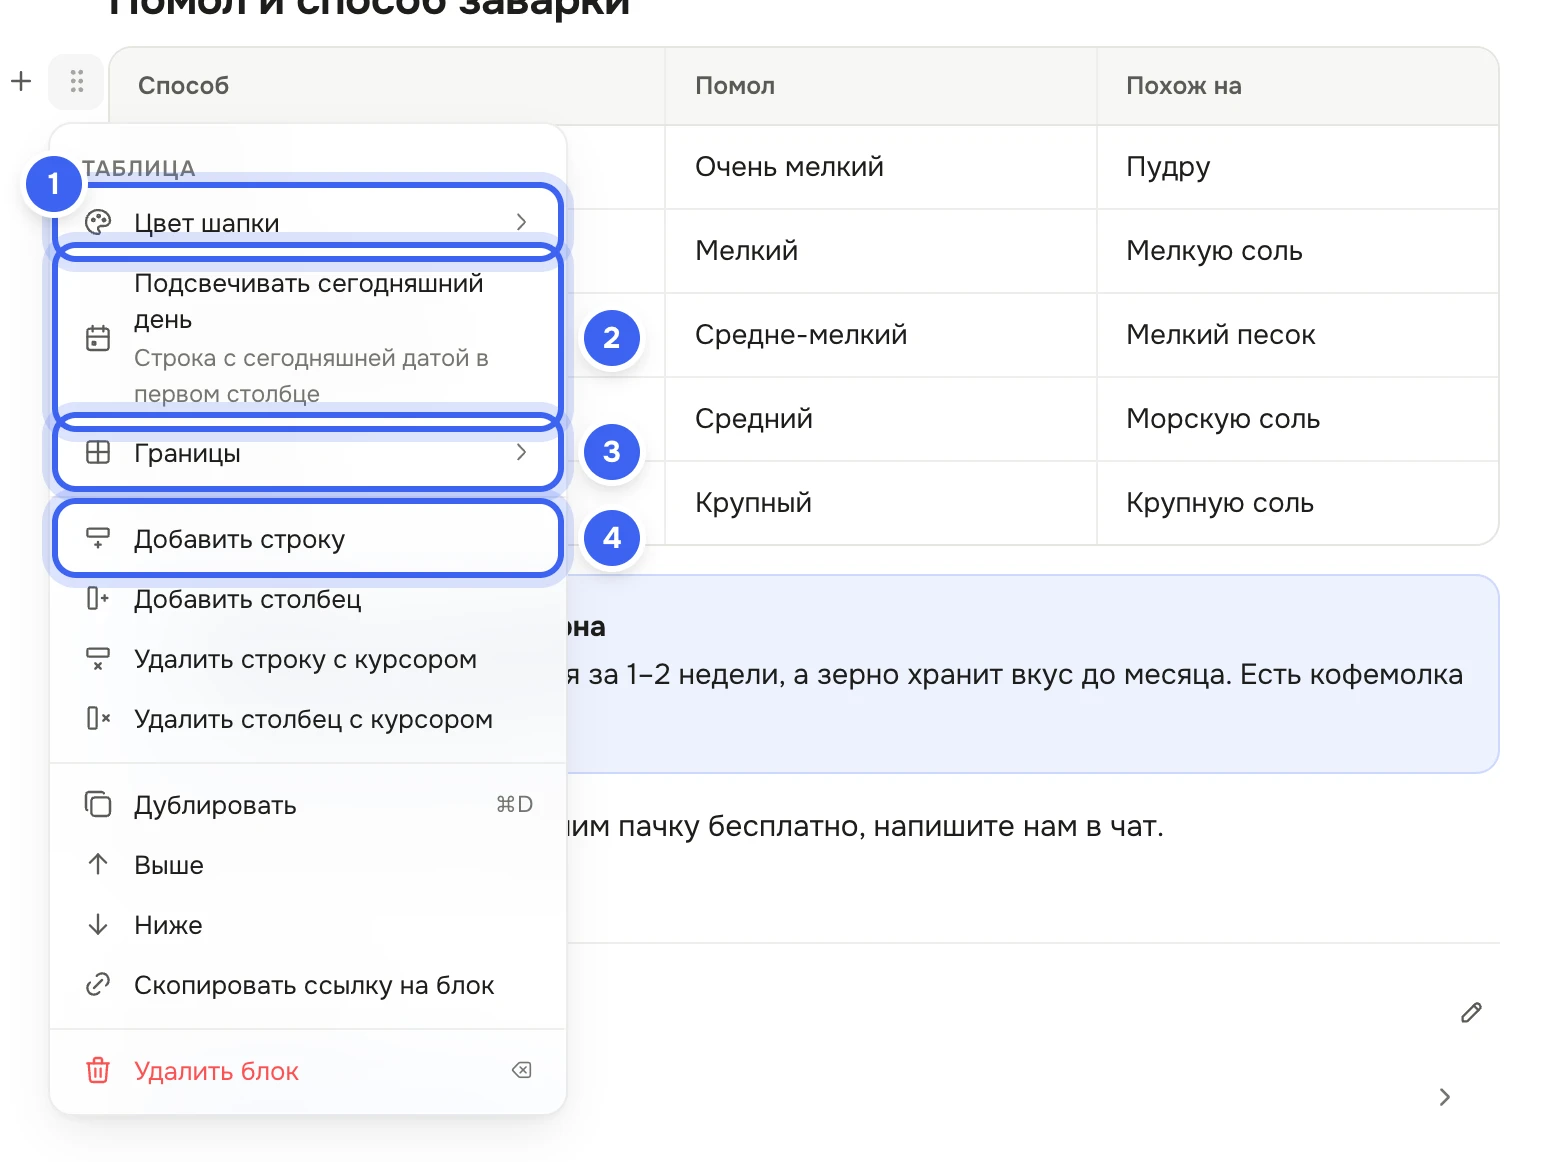
Task: Click the red trash icon
Action: pyautogui.click(x=98, y=1071)
